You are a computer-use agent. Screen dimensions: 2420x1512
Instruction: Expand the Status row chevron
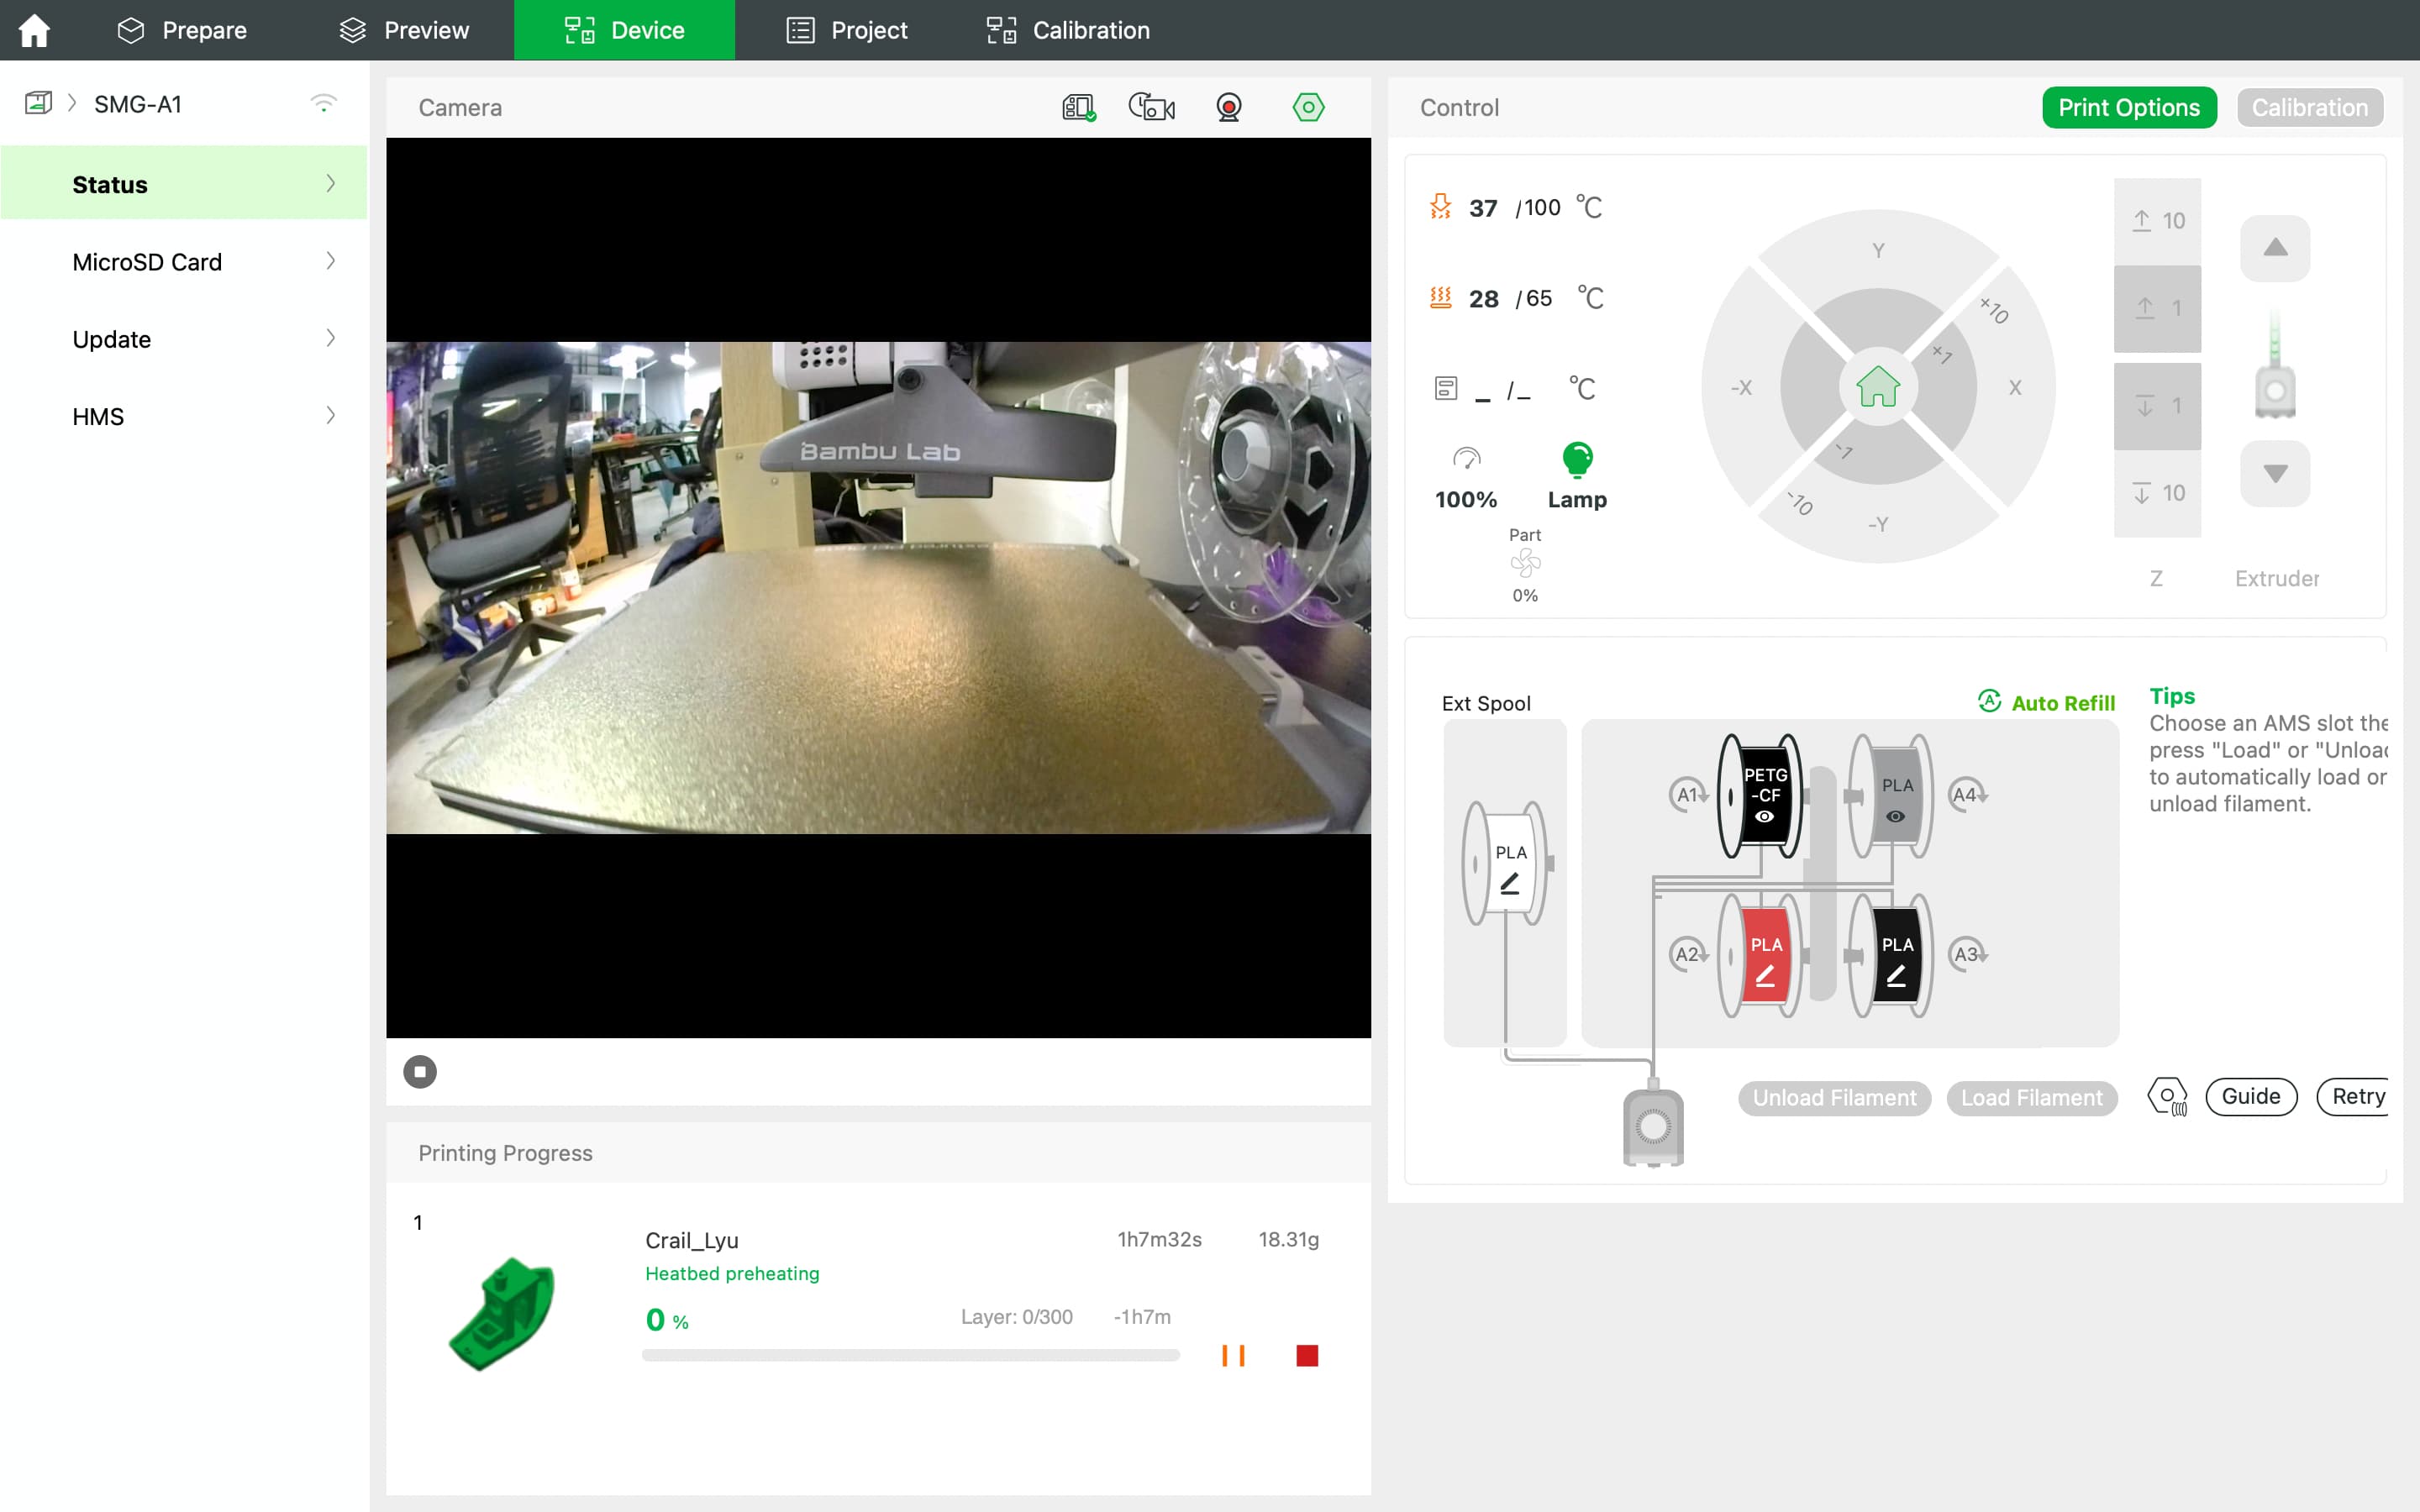click(x=331, y=183)
